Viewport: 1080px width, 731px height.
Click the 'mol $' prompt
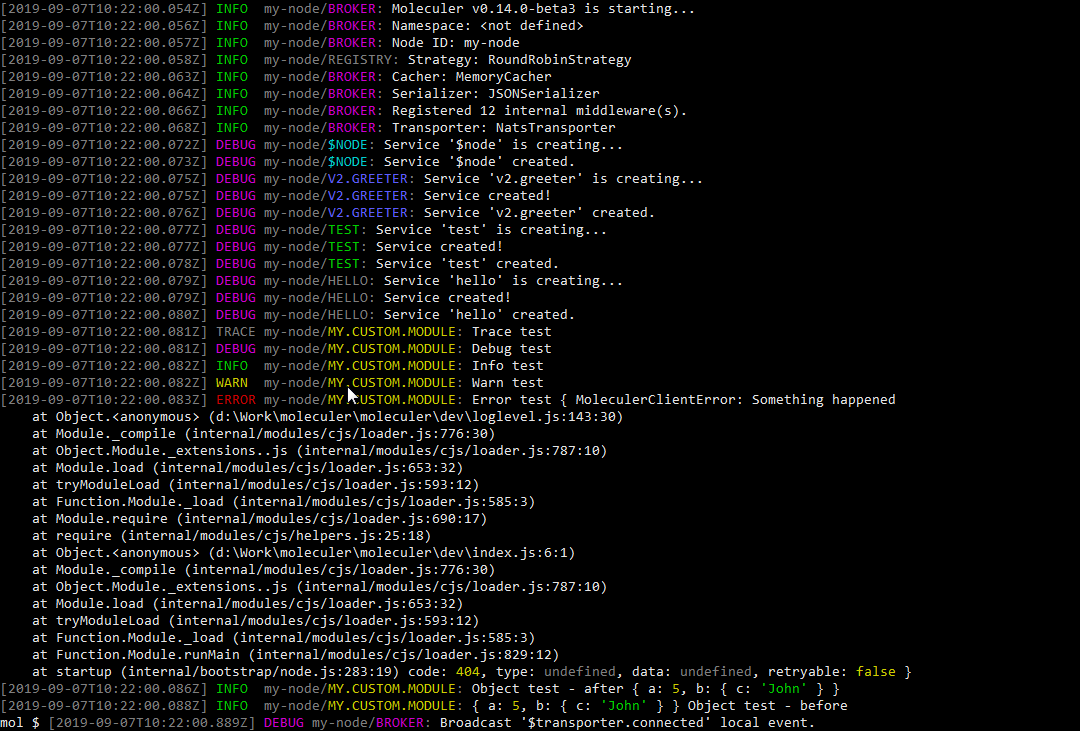[20, 723]
